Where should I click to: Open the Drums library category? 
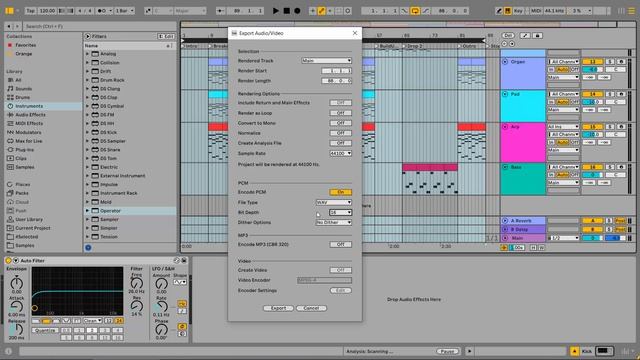click(22, 97)
